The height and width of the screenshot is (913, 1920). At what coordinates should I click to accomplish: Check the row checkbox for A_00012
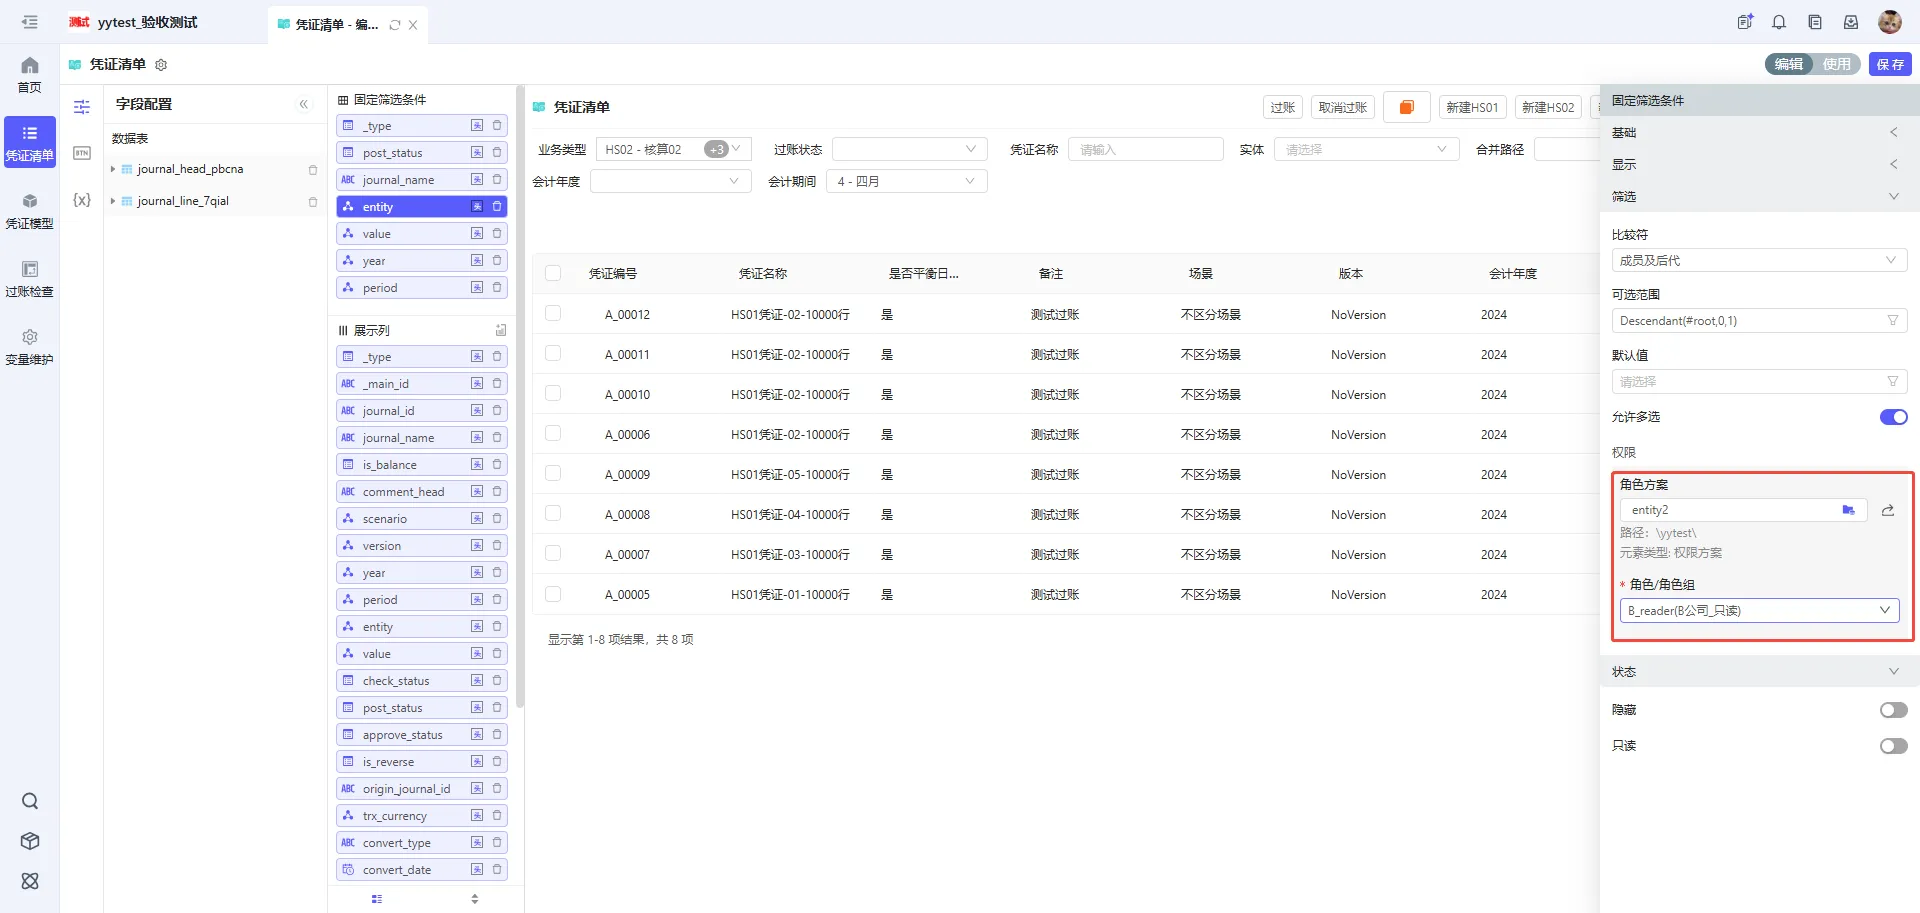(553, 314)
